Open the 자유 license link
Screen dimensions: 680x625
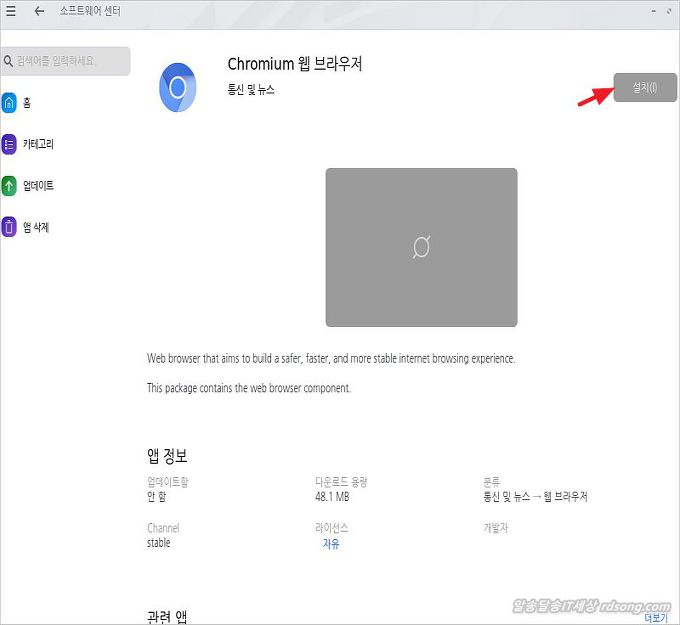(x=331, y=544)
